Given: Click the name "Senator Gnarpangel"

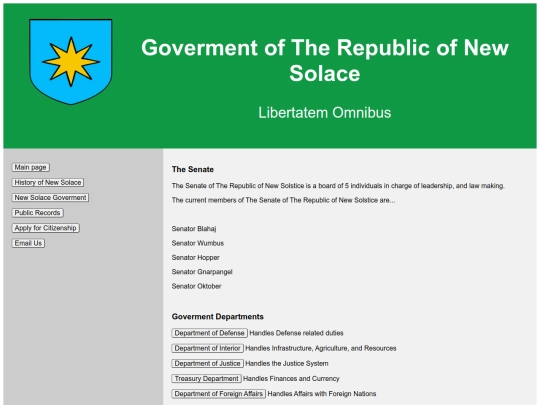Looking at the screenshot, I should 202,272.
